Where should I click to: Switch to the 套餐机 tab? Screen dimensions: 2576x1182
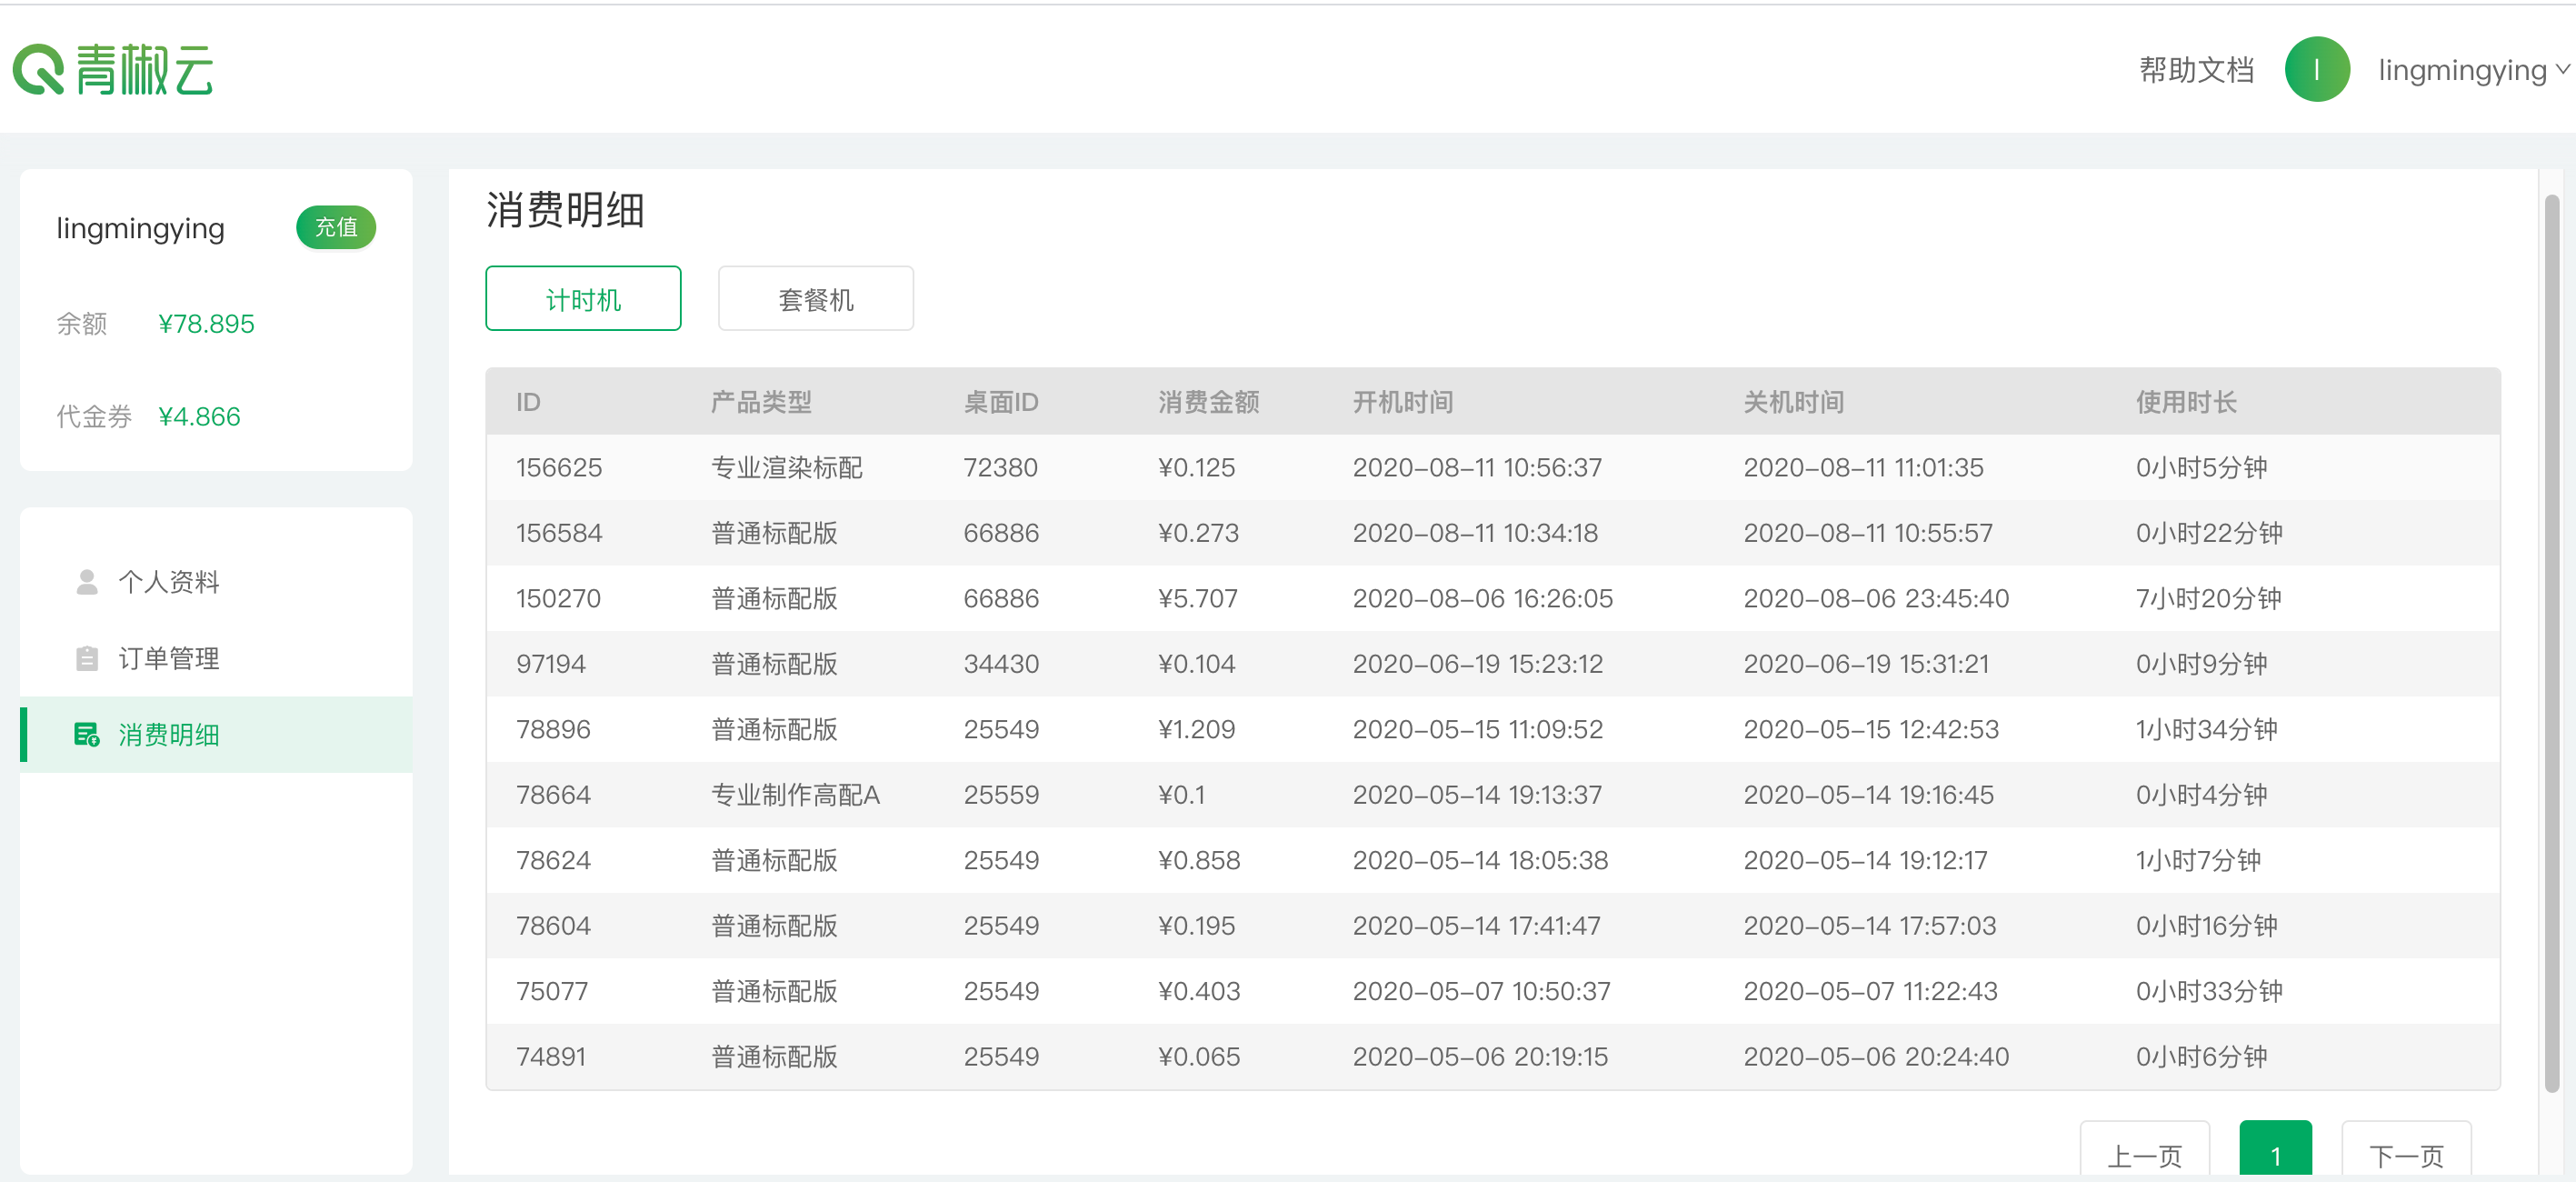pyautogui.click(x=815, y=299)
